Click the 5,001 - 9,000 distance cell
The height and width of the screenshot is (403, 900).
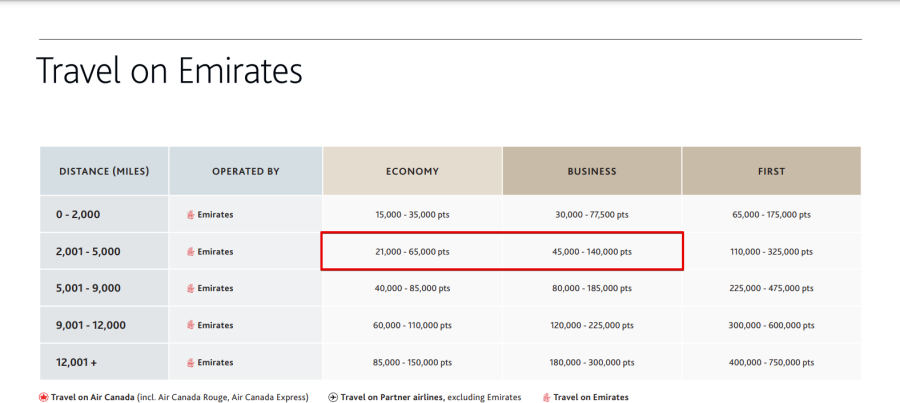pyautogui.click(x=104, y=288)
